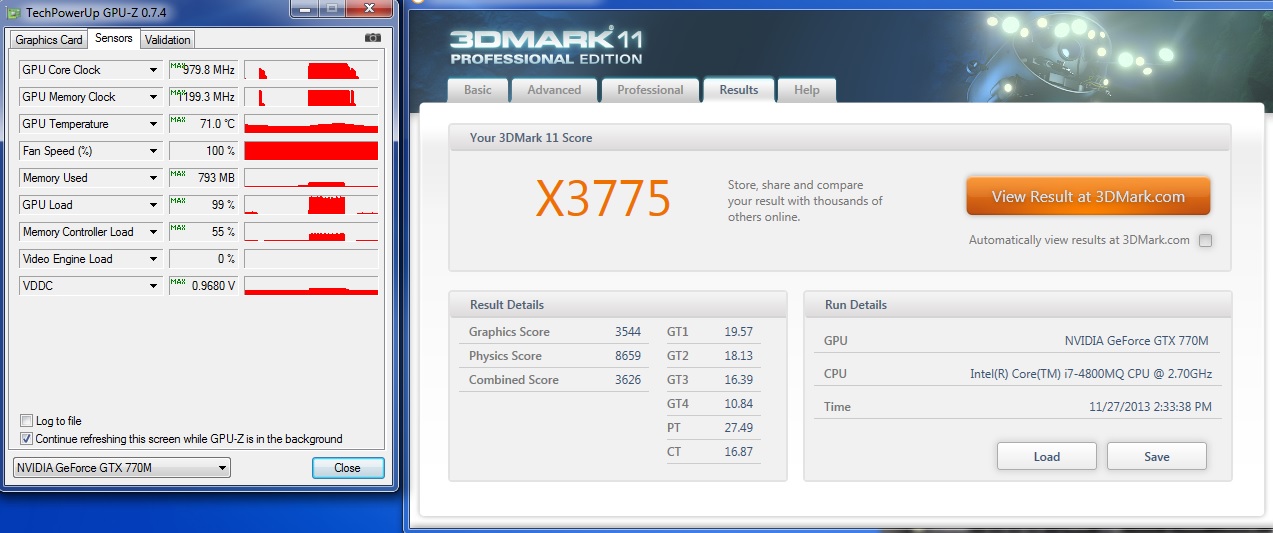
Task: Open the Memory Controller Load dropdown
Action: pyautogui.click(x=154, y=232)
